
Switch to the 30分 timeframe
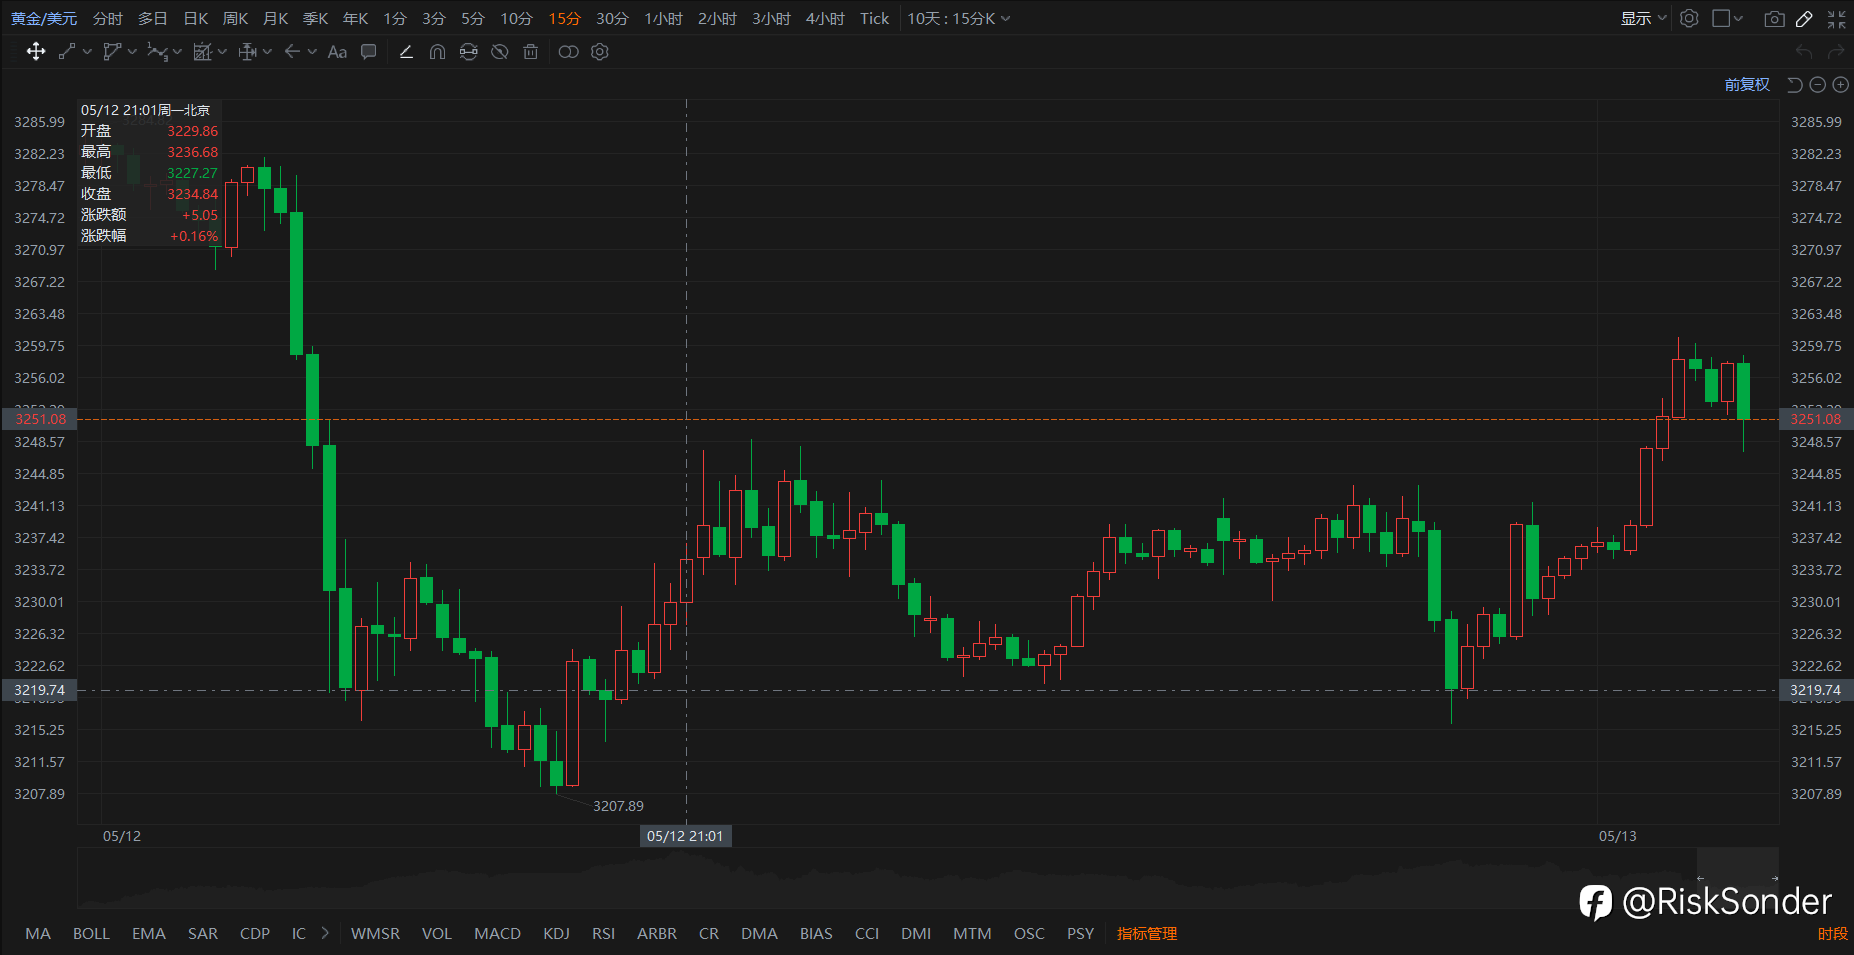(x=612, y=19)
